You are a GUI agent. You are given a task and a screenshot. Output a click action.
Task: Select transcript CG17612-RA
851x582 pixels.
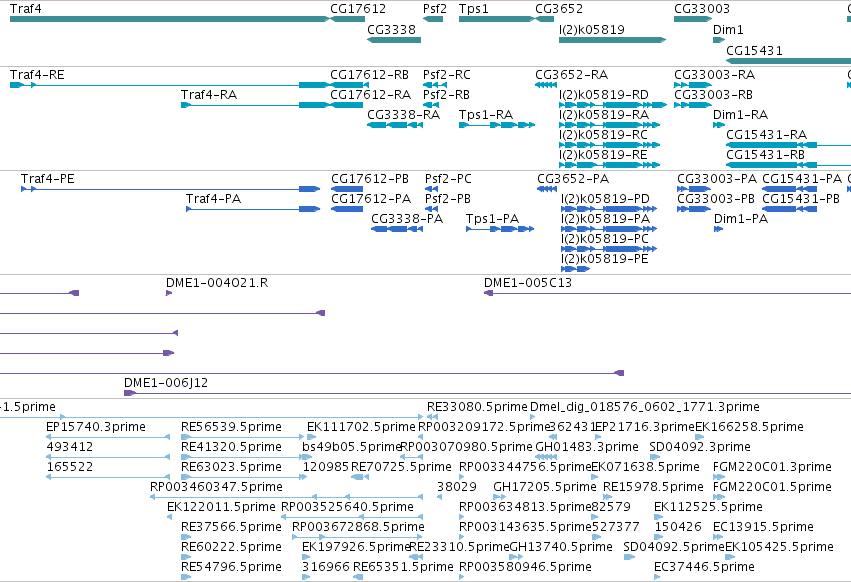pos(347,105)
